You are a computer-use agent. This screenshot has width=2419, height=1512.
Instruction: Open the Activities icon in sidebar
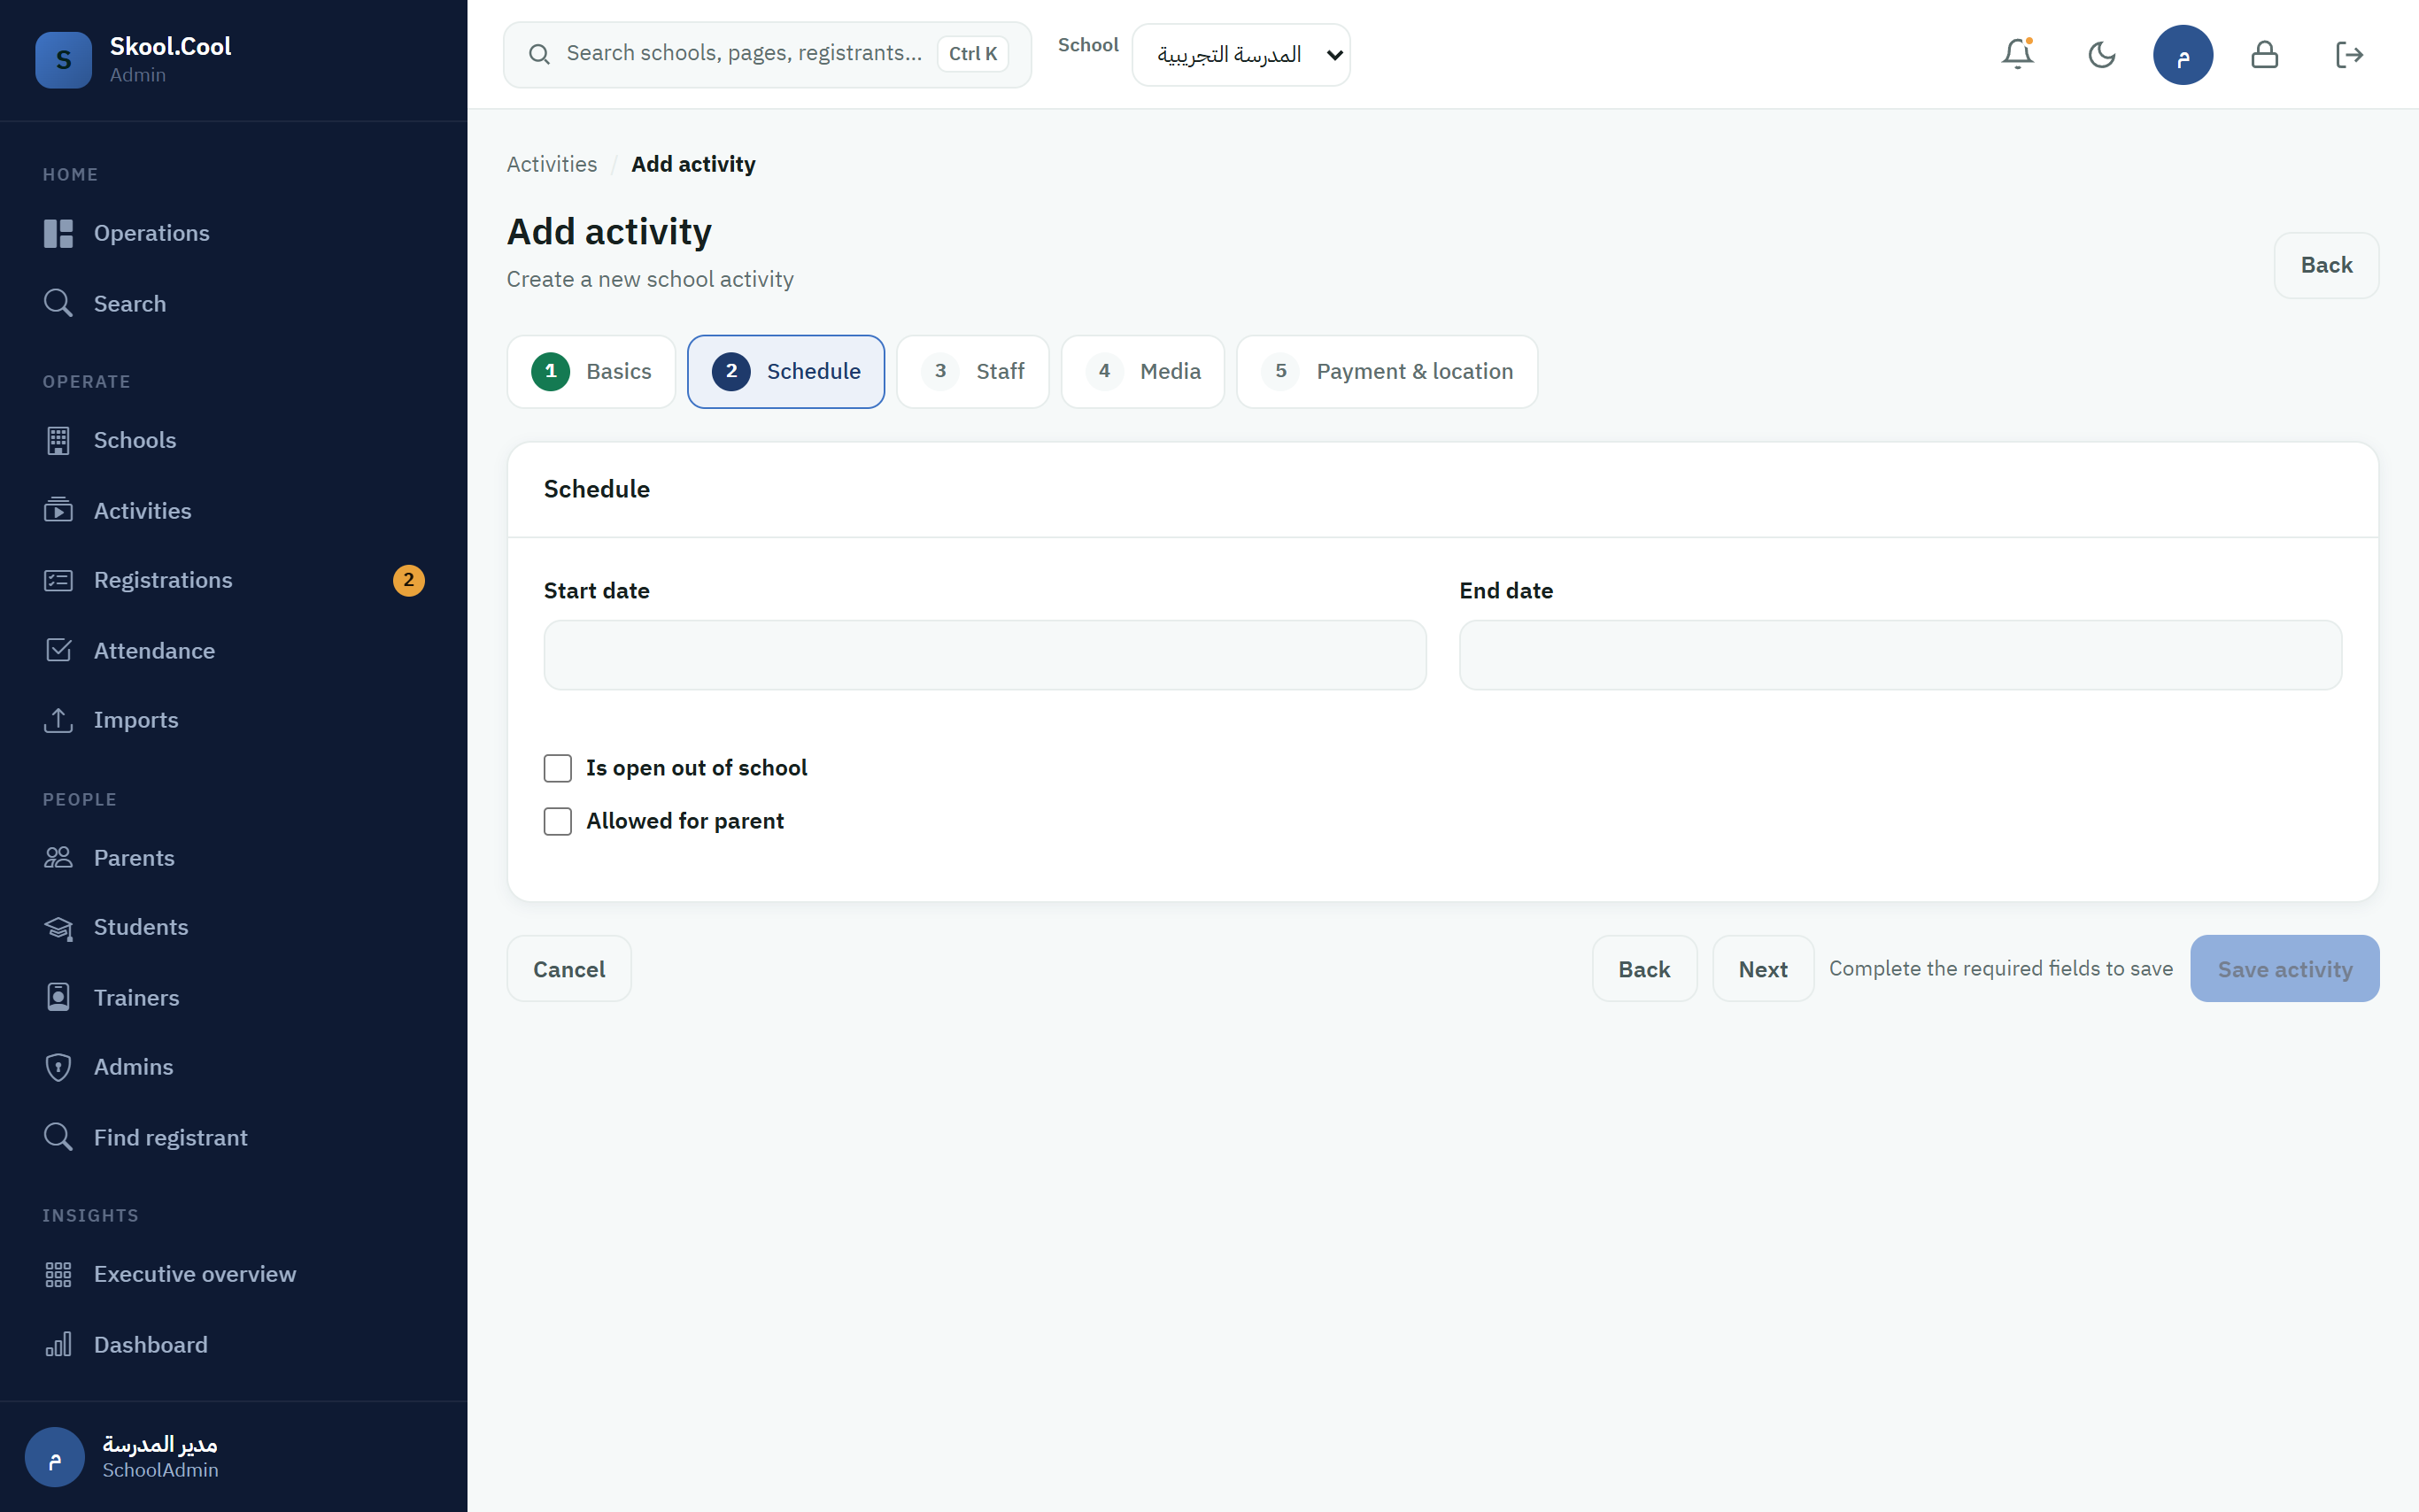58,510
